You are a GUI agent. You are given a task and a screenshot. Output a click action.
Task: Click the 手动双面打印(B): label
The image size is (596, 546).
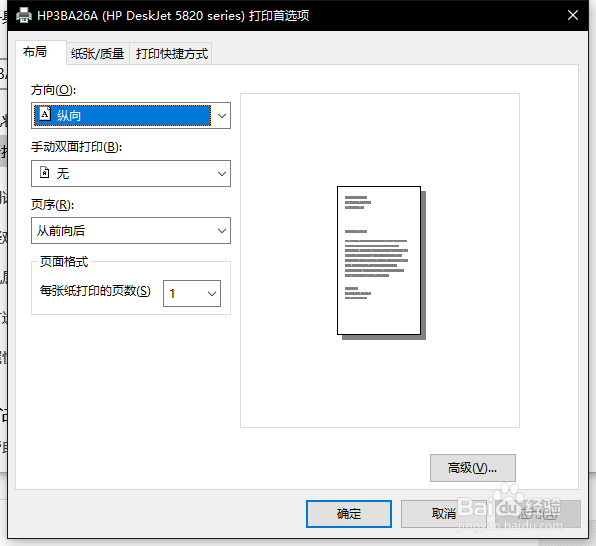click(x=76, y=147)
